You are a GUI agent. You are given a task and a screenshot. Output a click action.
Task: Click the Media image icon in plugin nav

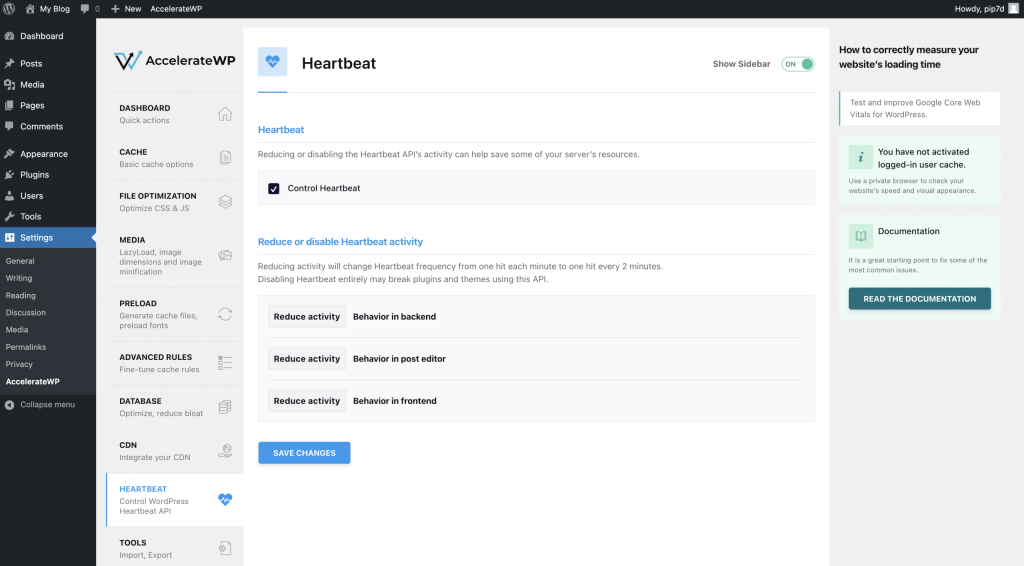(x=225, y=255)
